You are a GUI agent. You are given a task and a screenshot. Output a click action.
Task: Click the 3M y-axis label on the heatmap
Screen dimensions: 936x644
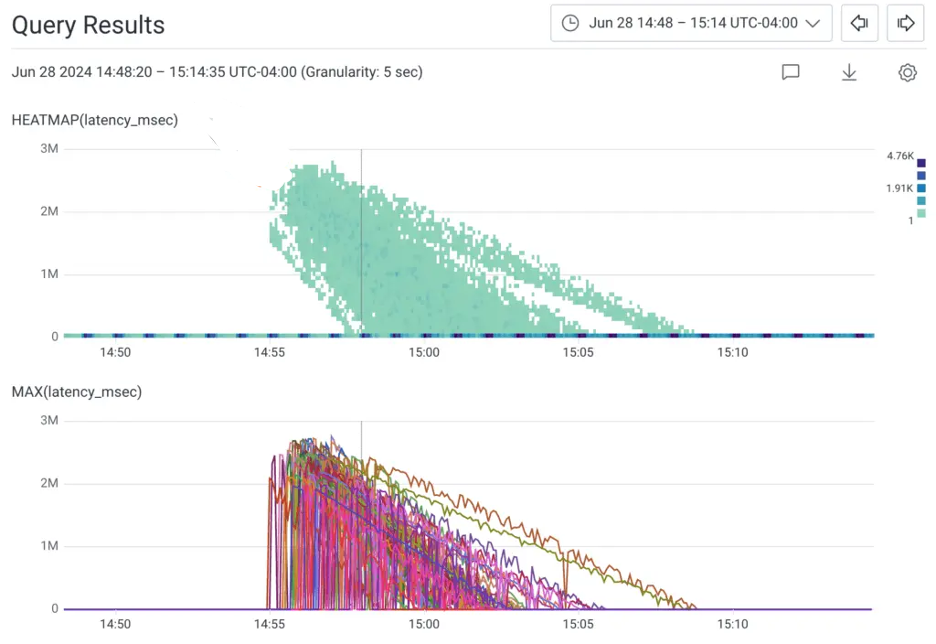50,149
